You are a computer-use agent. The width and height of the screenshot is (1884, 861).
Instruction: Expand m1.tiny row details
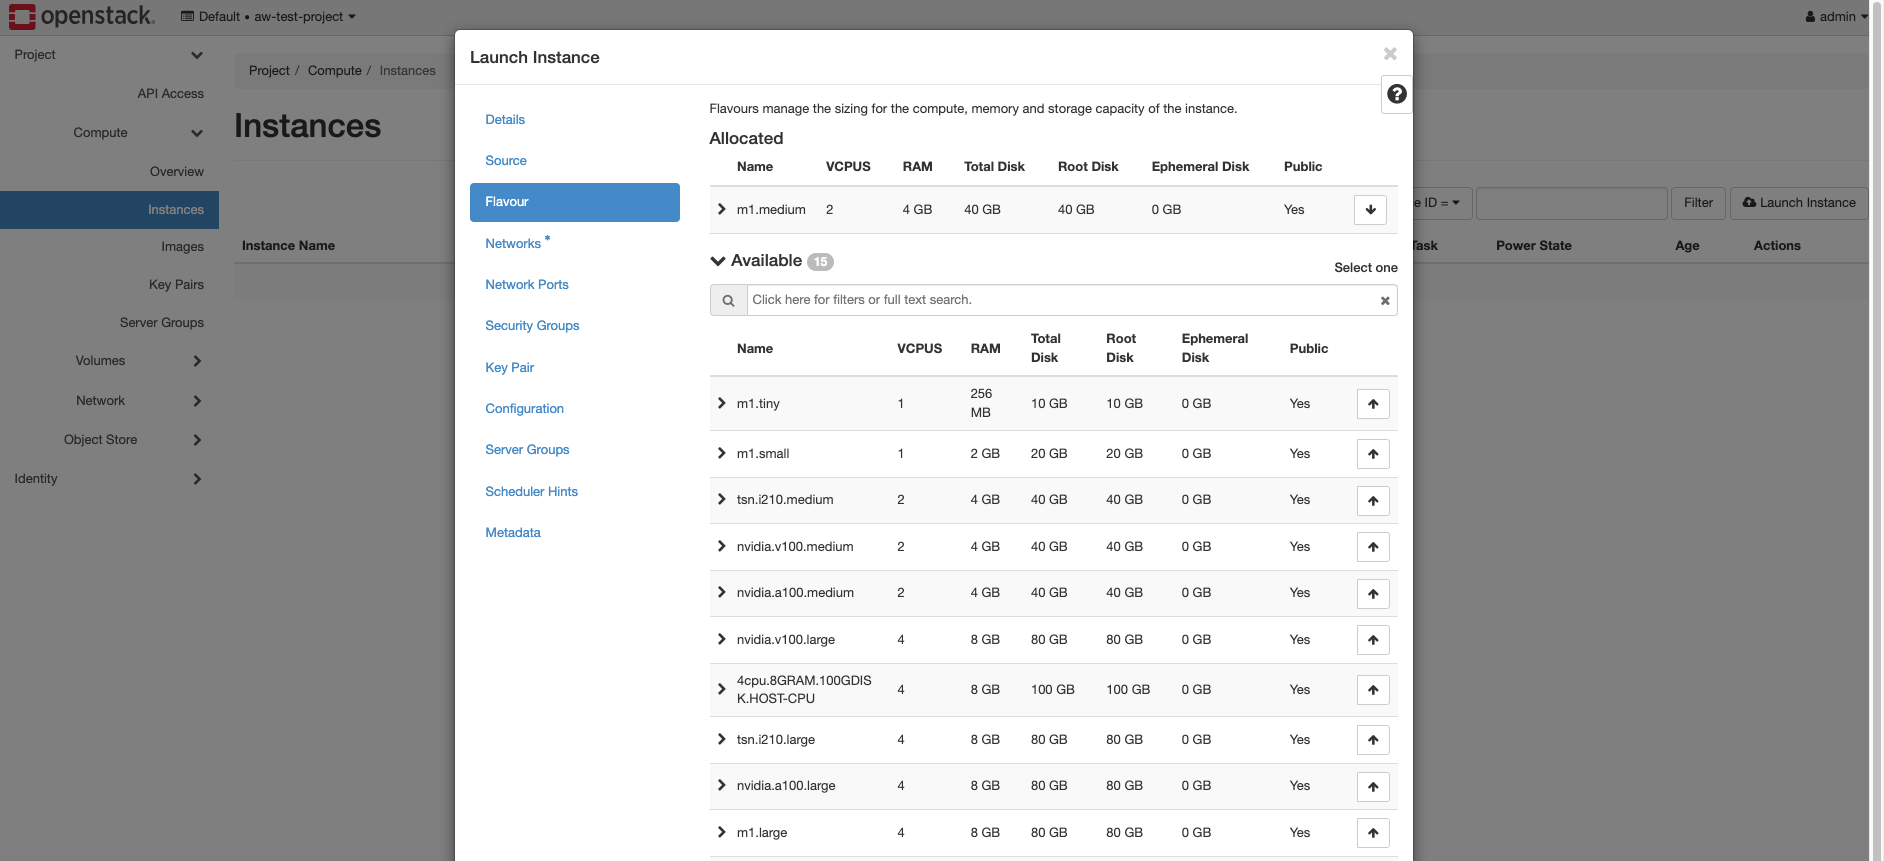pyautogui.click(x=721, y=403)
